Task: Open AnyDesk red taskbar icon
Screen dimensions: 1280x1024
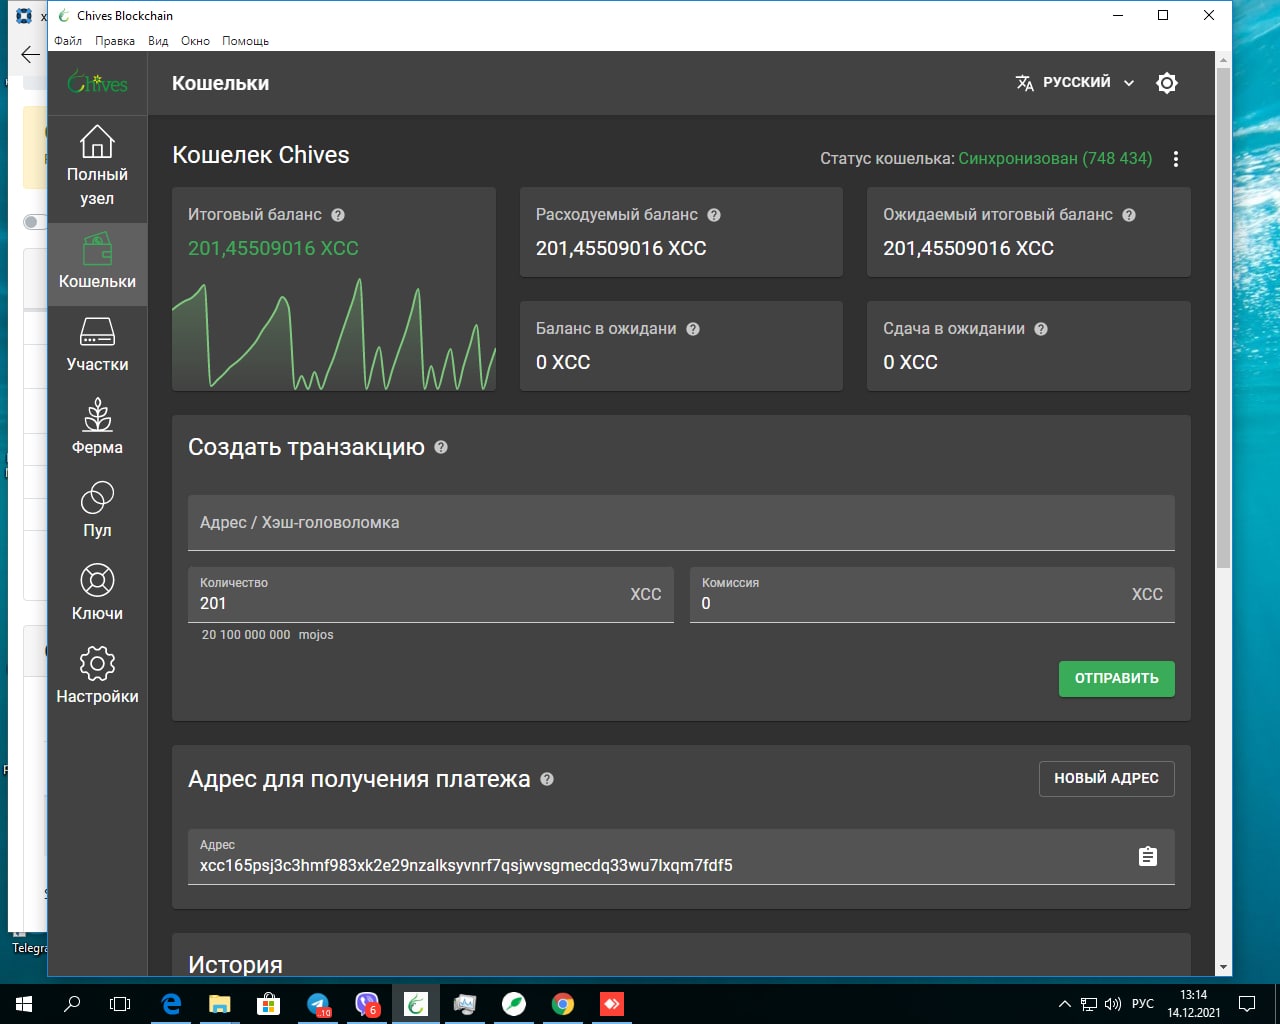Action: (612, 1003)
